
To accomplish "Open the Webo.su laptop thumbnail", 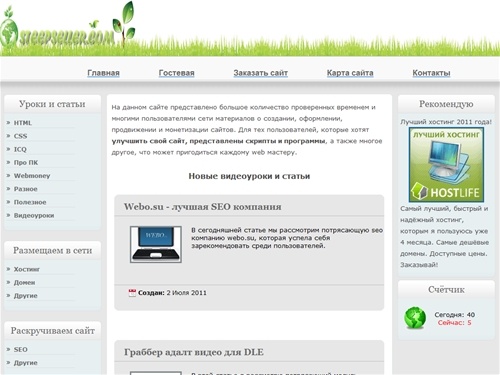I will click(156, 244).
